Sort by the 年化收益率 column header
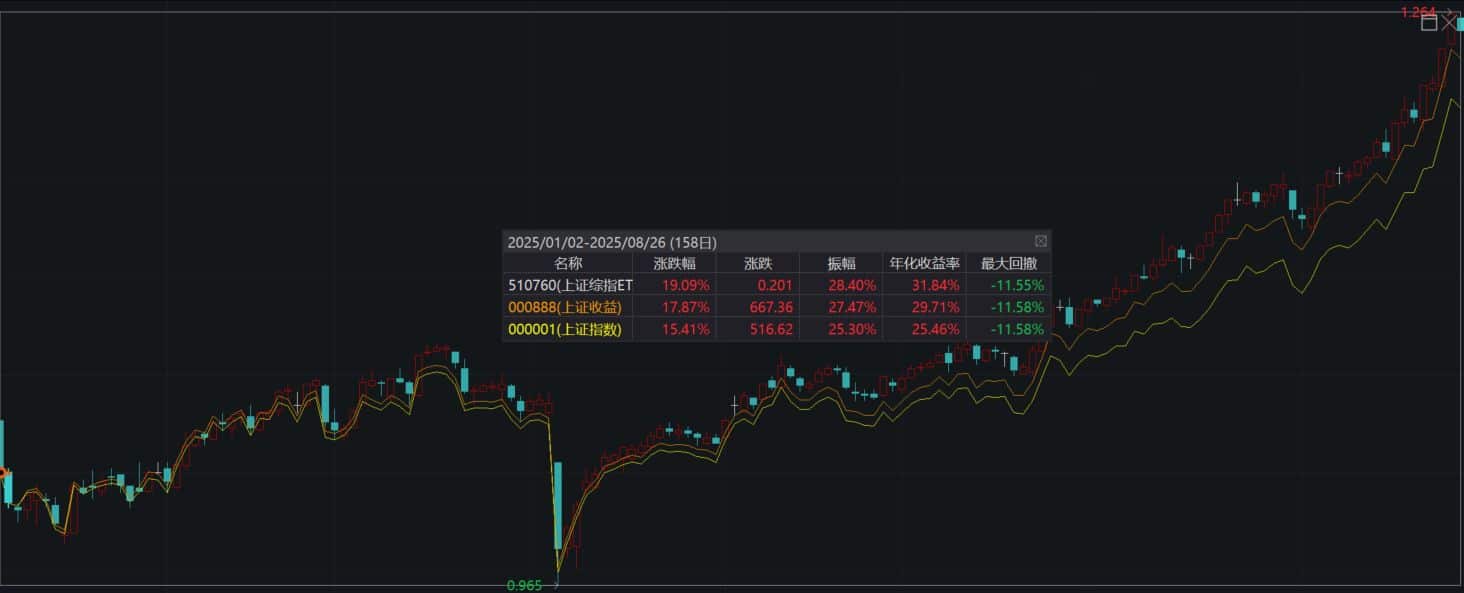The height and width of the screenshot is (593, 1464). [924, 262]
